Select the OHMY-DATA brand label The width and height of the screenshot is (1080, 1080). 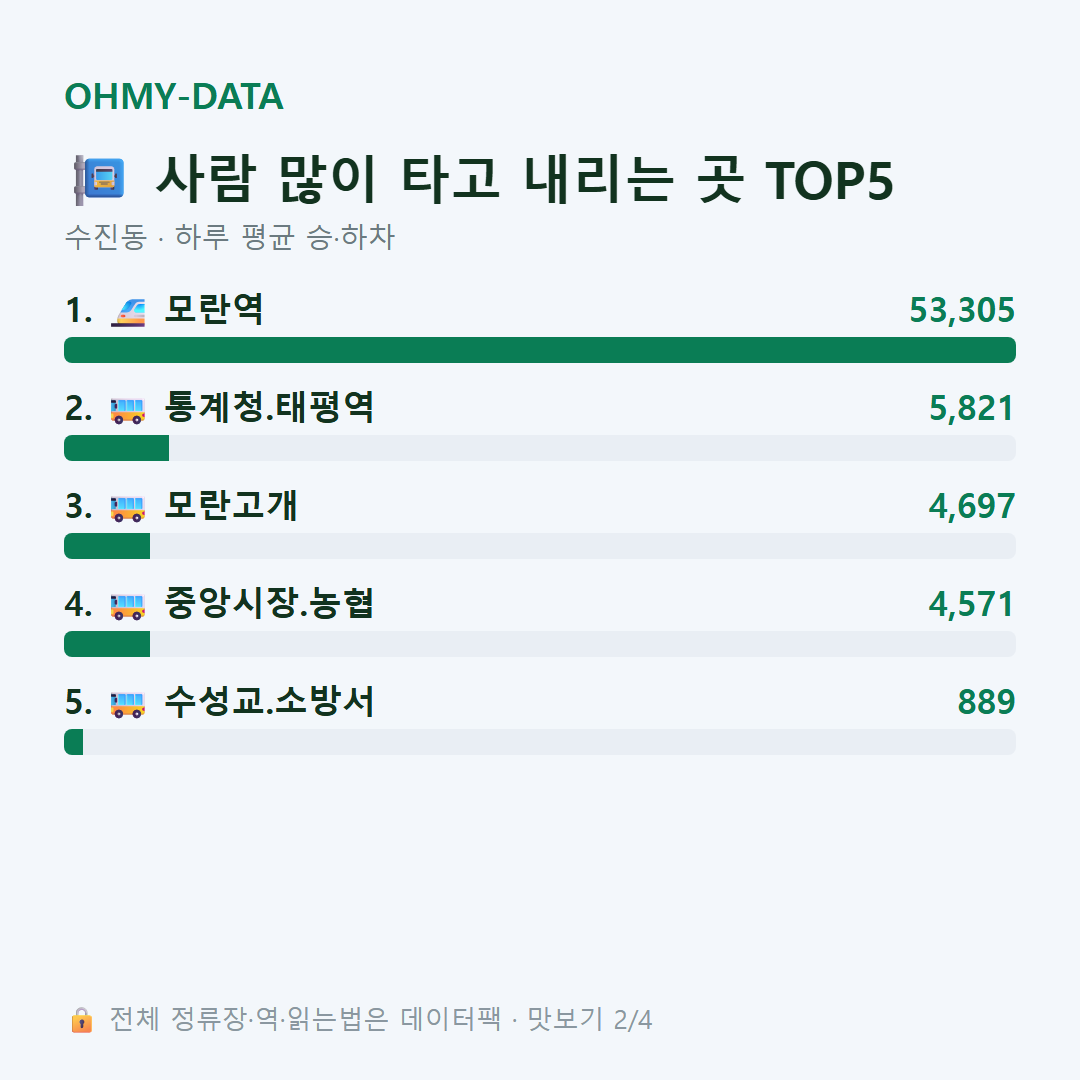174,96
